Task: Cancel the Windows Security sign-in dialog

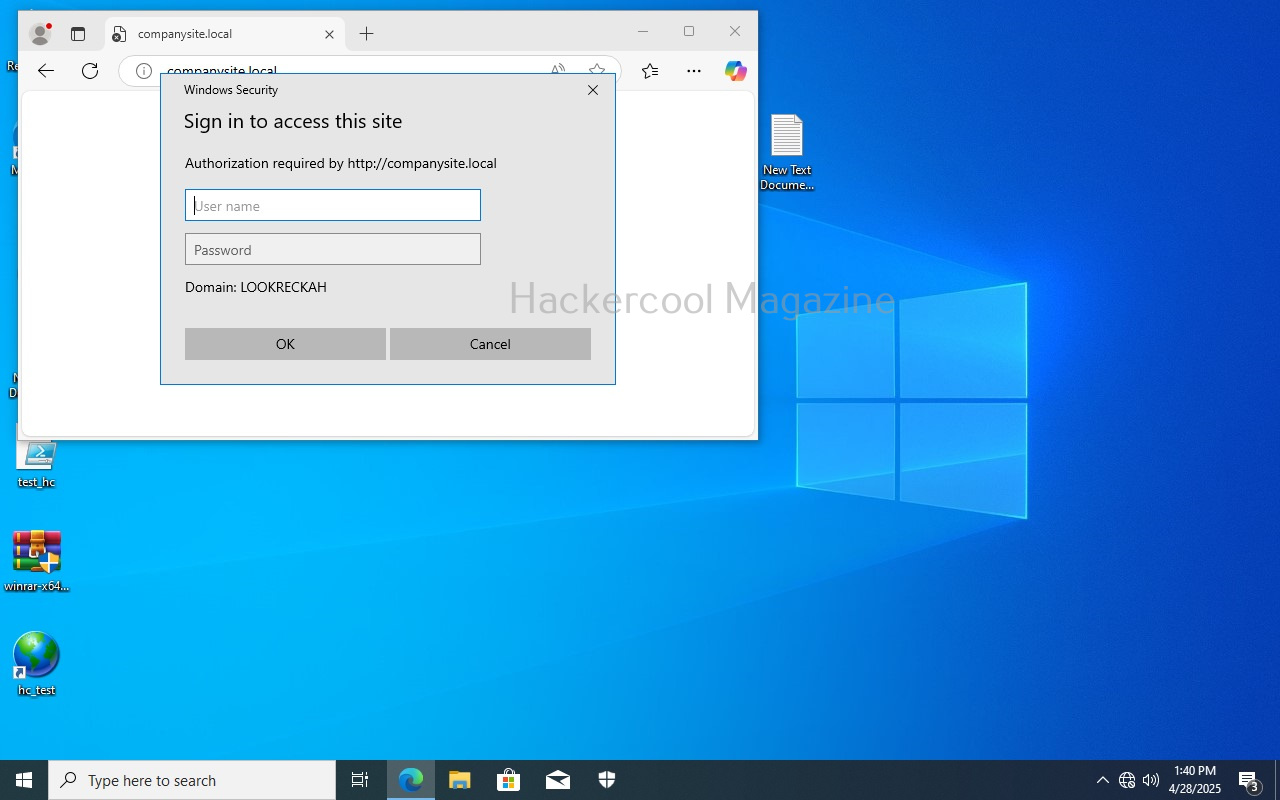Action: pyautogui.click(x=490, y=344)
